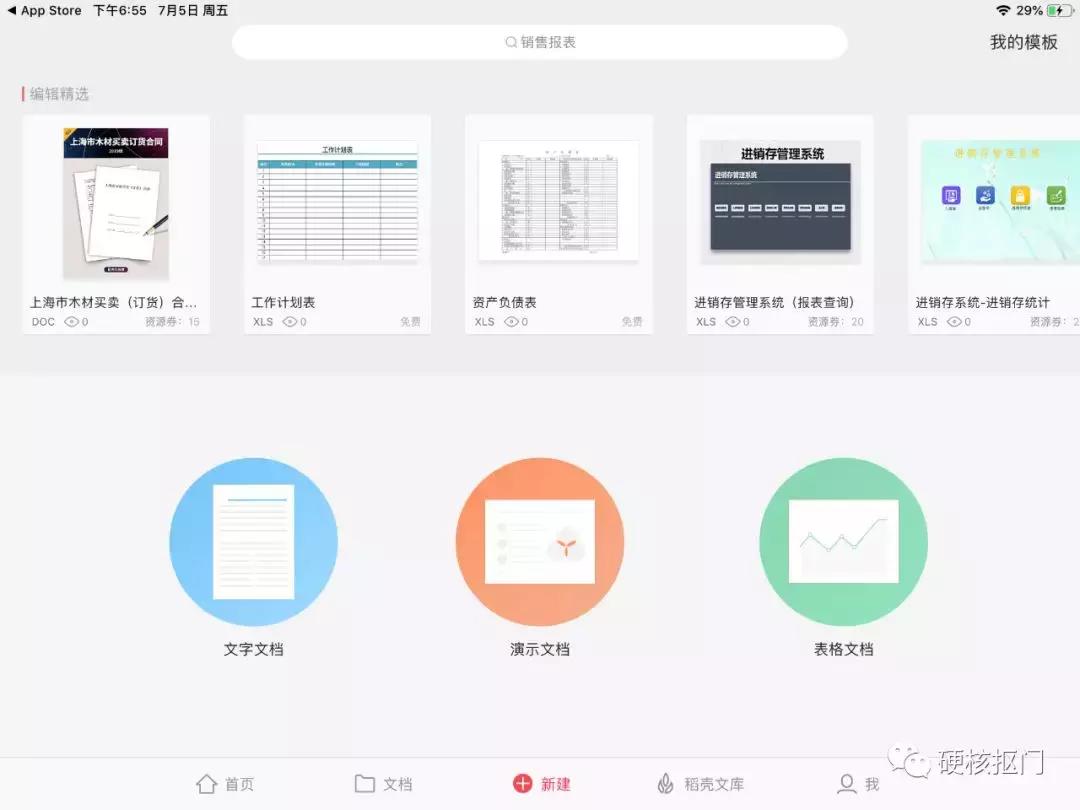Image resolution: width=1080 pixels, height=810 pixels.
Task: Tap 免费 label on 资产负债表 card
Action: (x=632, y=322)
